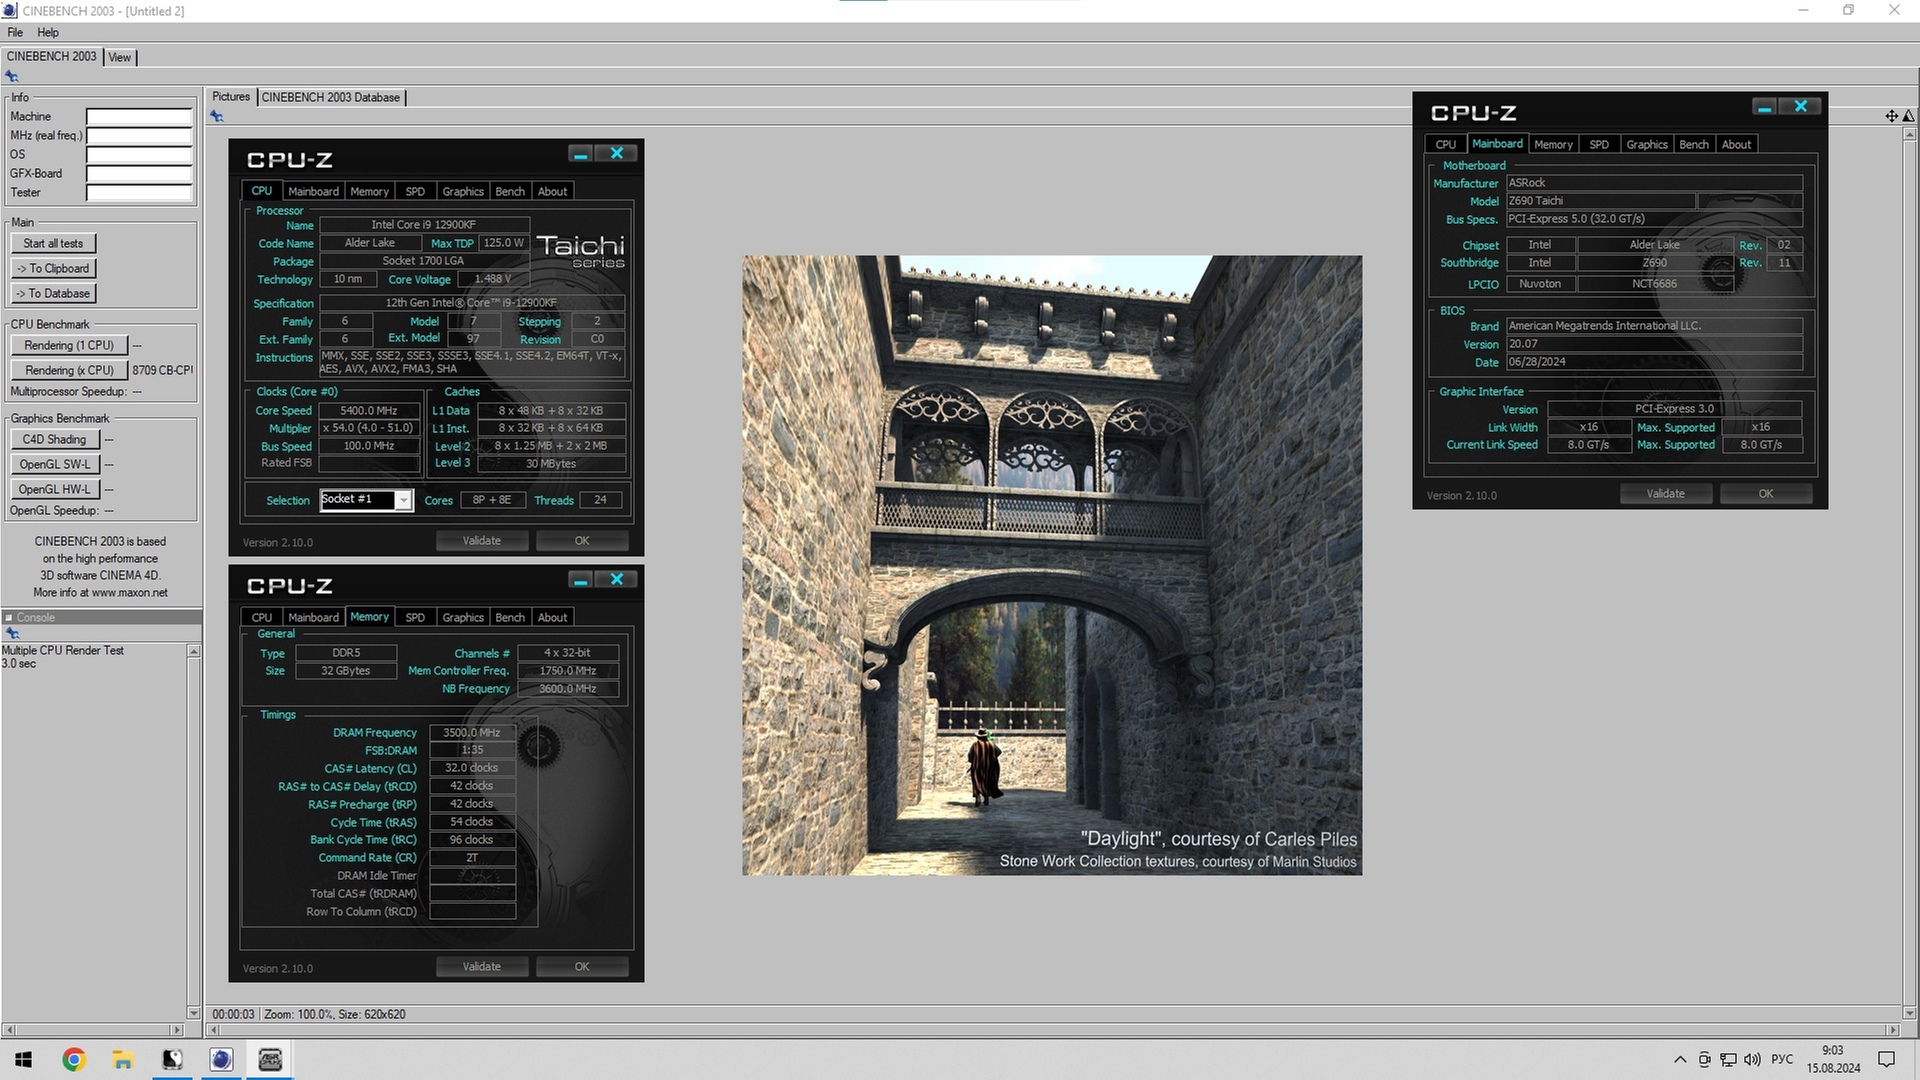The width and height of the screenshot is (1920, 1080).
Task: Open the Mainboard tab in the CPU-Z Memory window
Action: click(313, 617)
